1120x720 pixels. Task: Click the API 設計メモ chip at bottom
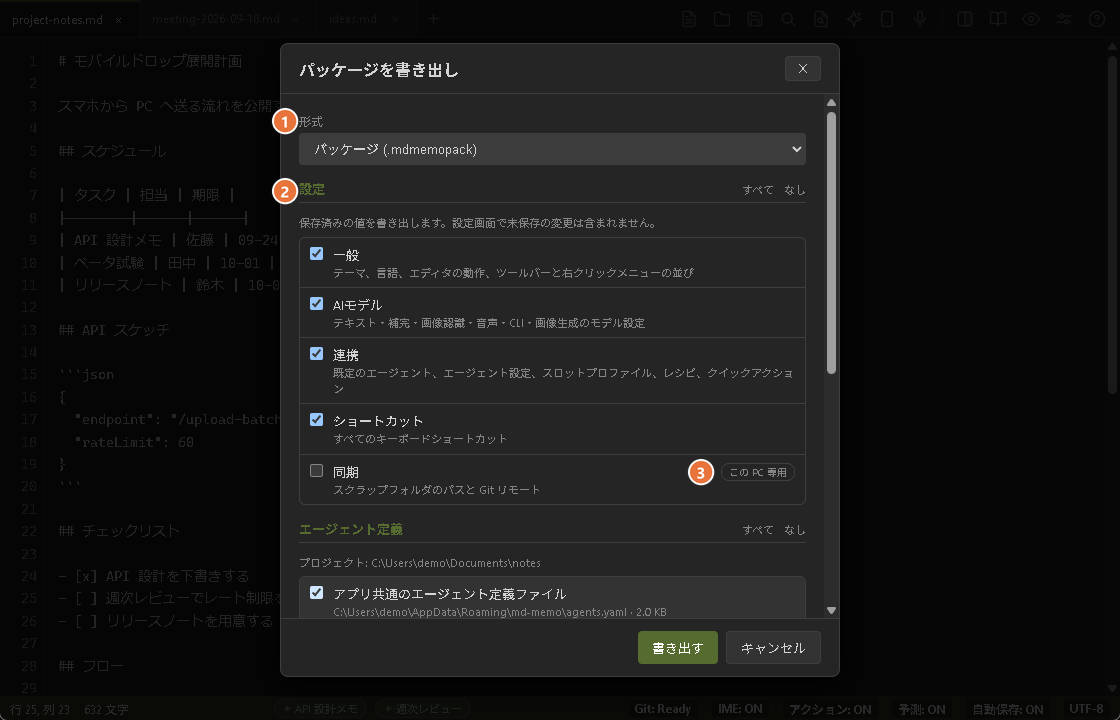pyautogui.click(x=321, y=709)
